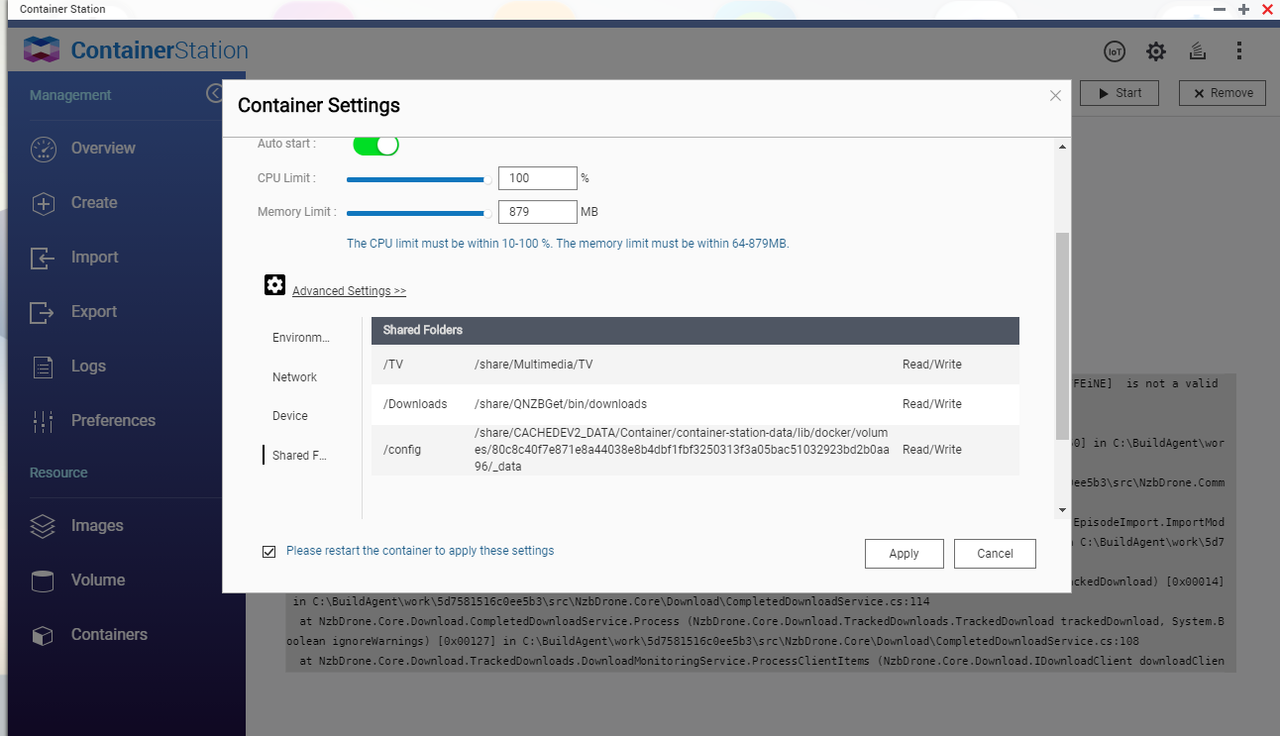Switch to the Network tab
The width and height of the screenshot is (1280, 736).
294,377
